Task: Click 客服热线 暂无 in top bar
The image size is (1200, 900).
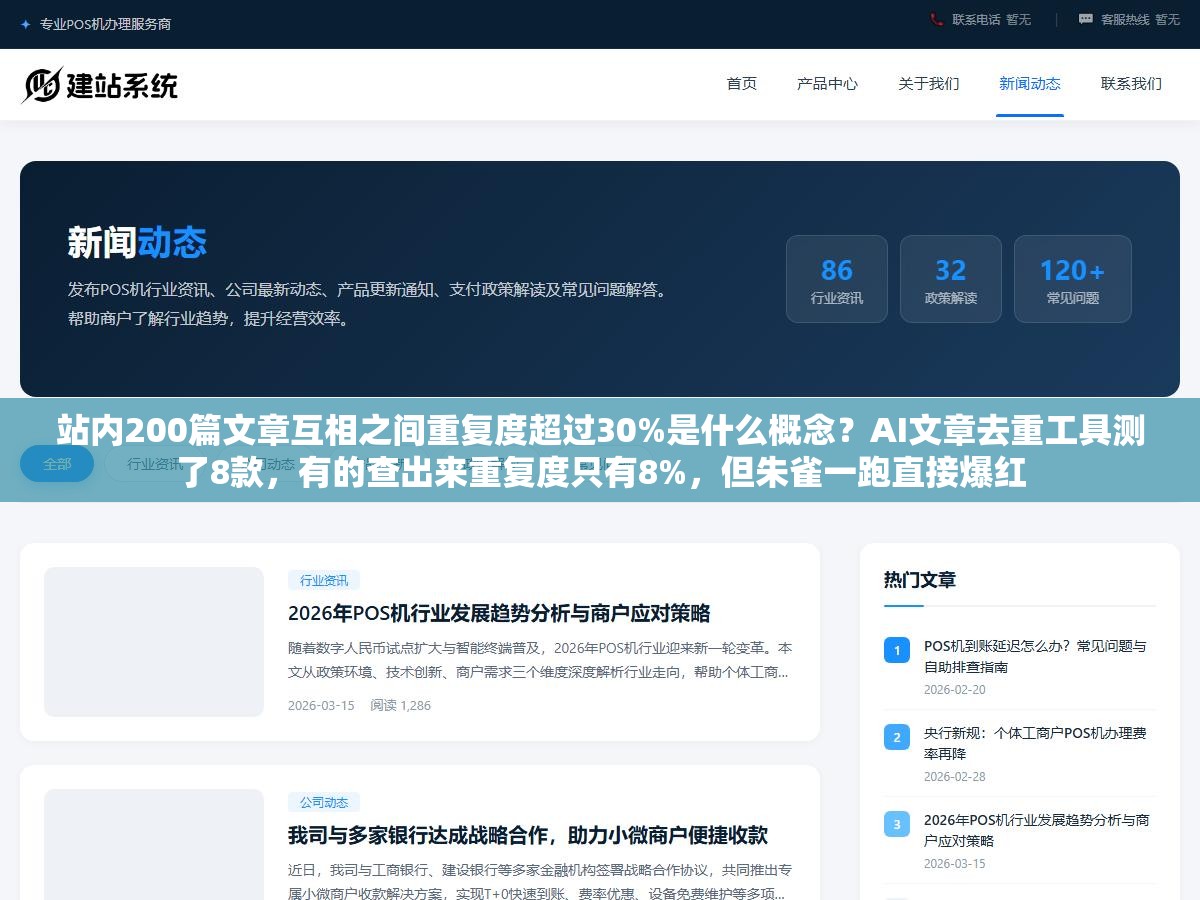Action: (1140, 19)
